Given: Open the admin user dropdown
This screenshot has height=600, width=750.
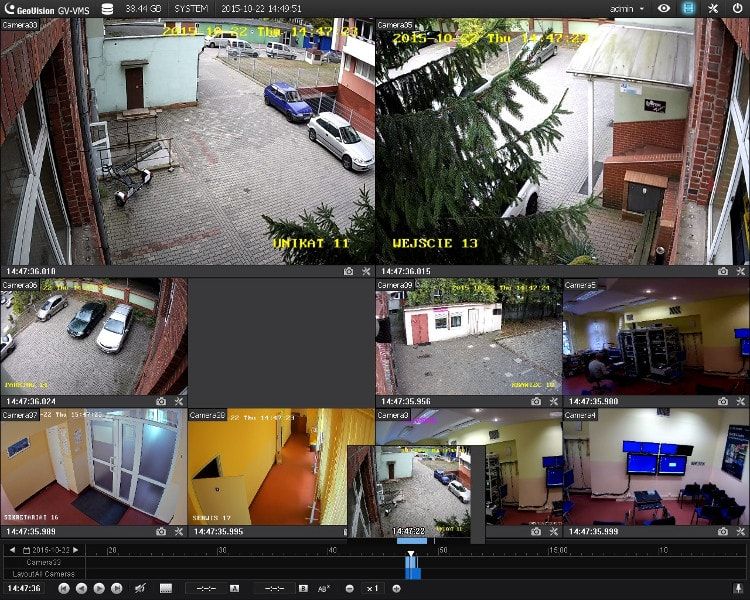Looking at the screenshot, I should [627, 9].
